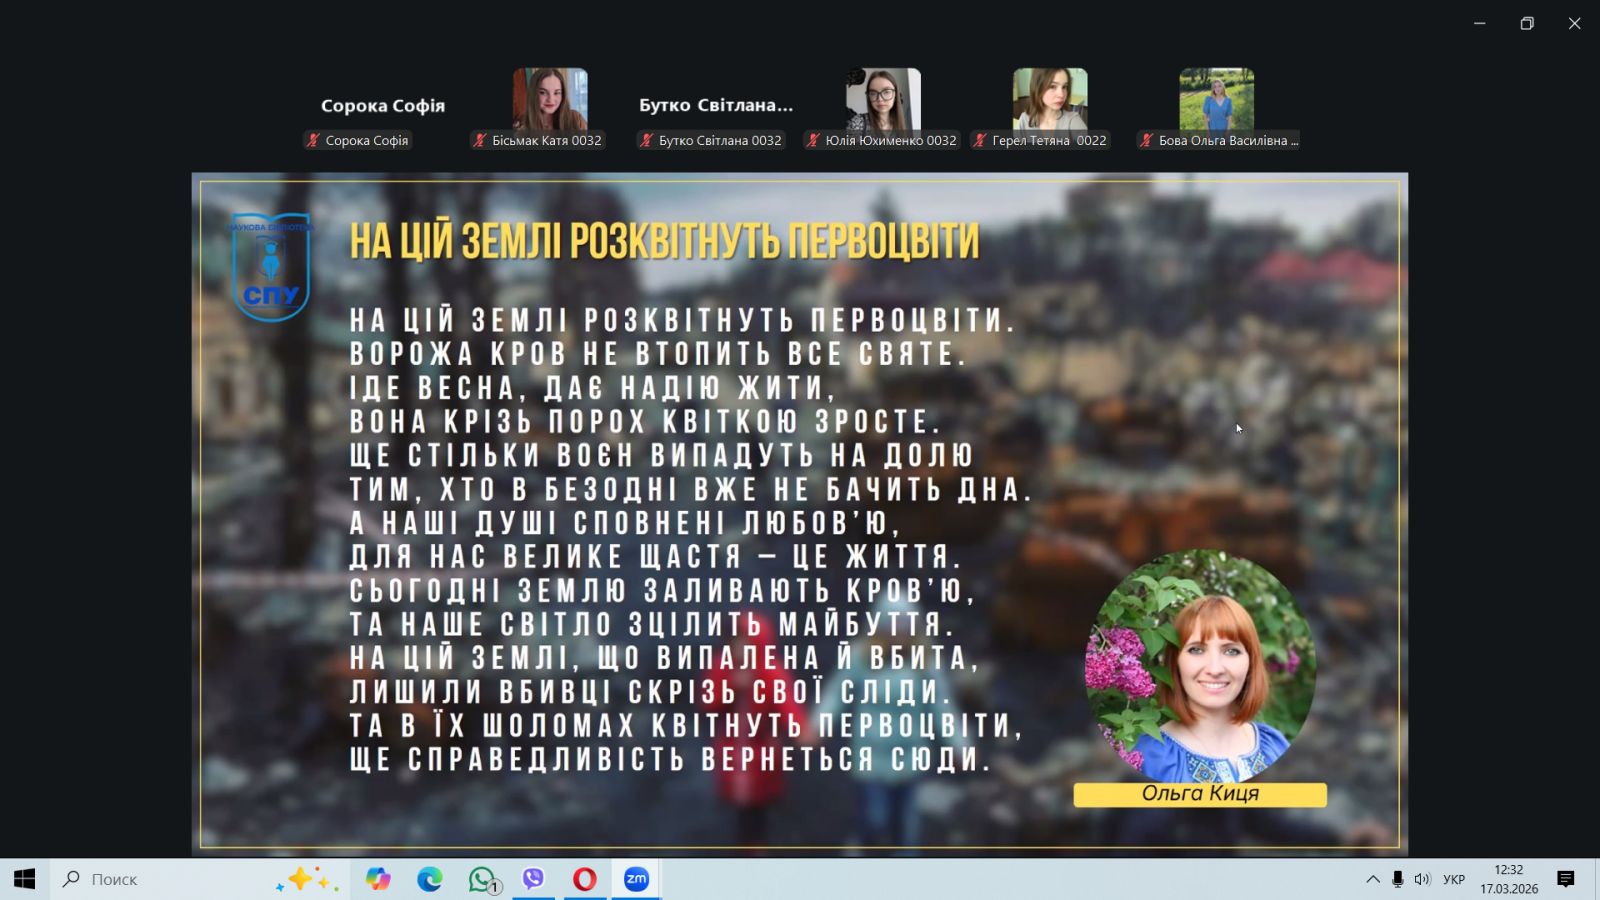
Task: Toggle the volume speaker icon in tray
Action: click(x=1422, y=879)
